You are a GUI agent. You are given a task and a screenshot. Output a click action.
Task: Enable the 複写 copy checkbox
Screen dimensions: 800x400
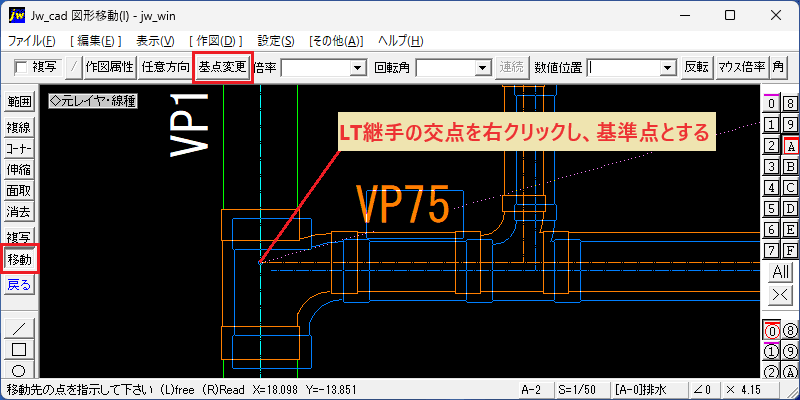pos(22,67)
